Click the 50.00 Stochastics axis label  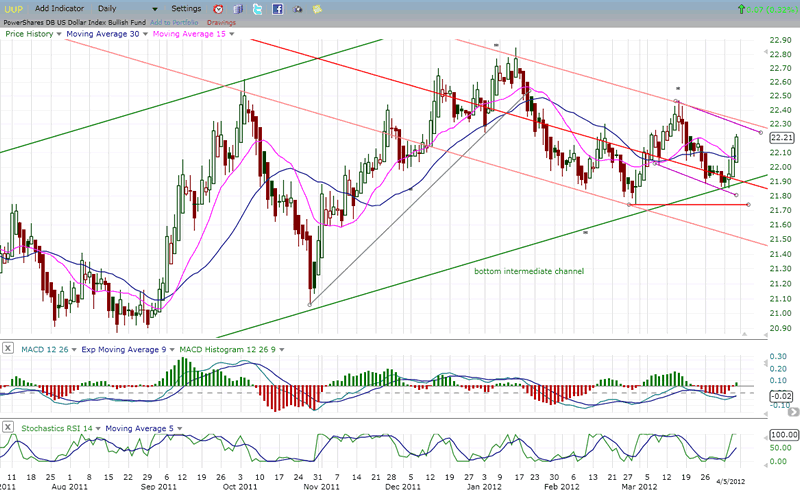(781, 448)
